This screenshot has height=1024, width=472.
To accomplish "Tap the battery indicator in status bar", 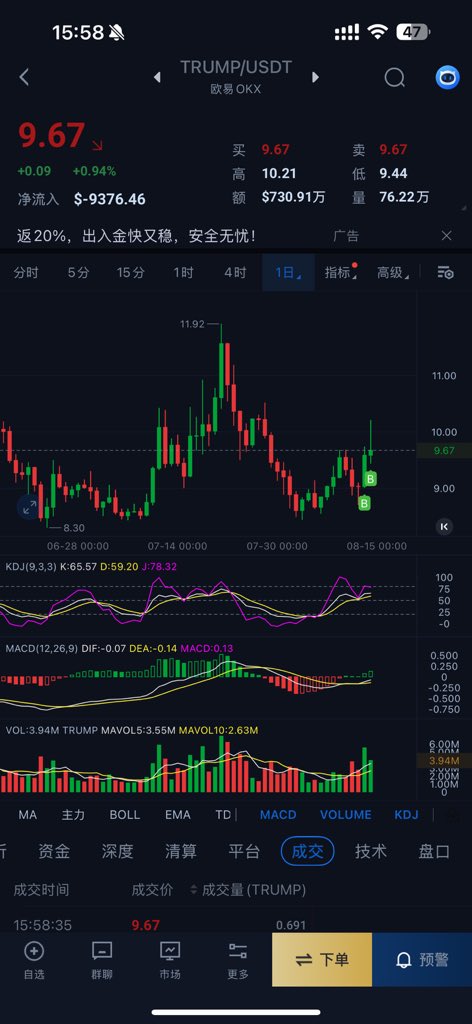I will 413,32.
